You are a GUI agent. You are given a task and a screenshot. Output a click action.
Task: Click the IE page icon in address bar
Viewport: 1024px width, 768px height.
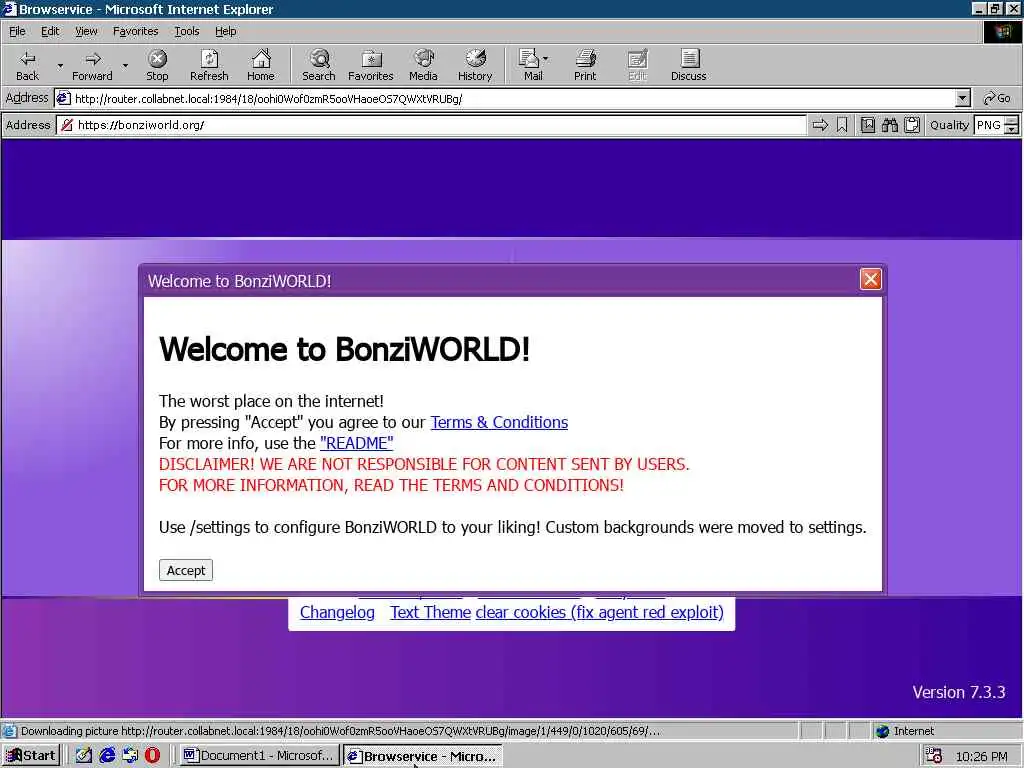(63, 99)
